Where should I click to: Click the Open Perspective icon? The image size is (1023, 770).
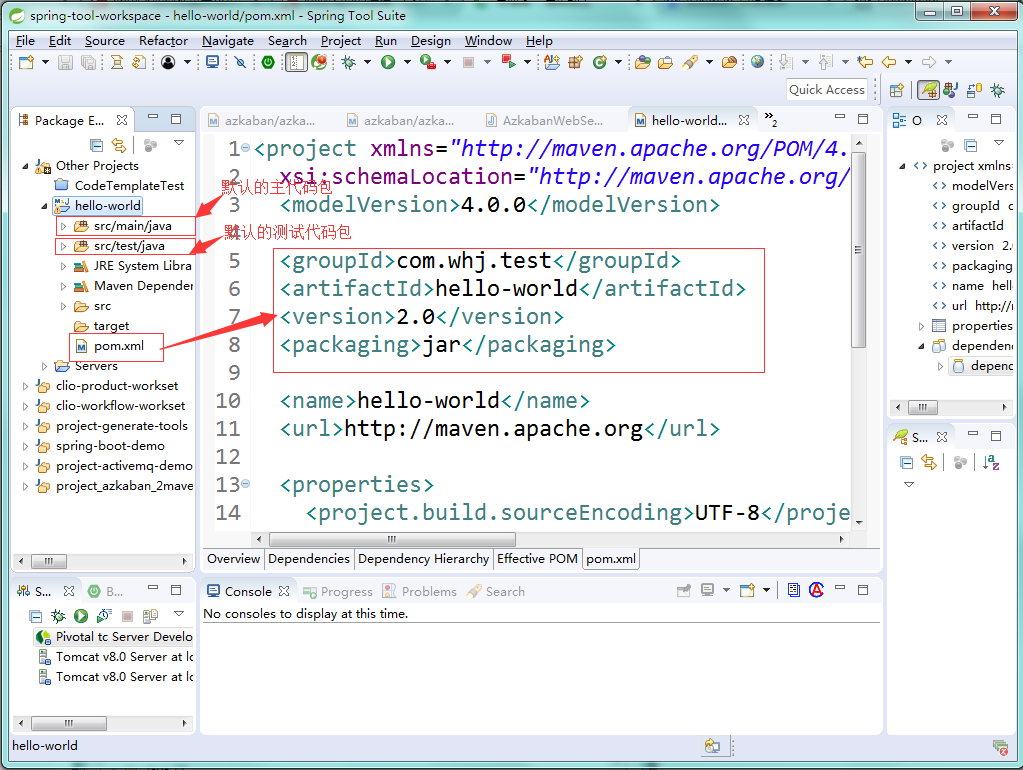pyautogui.click(x=897, y=90)
